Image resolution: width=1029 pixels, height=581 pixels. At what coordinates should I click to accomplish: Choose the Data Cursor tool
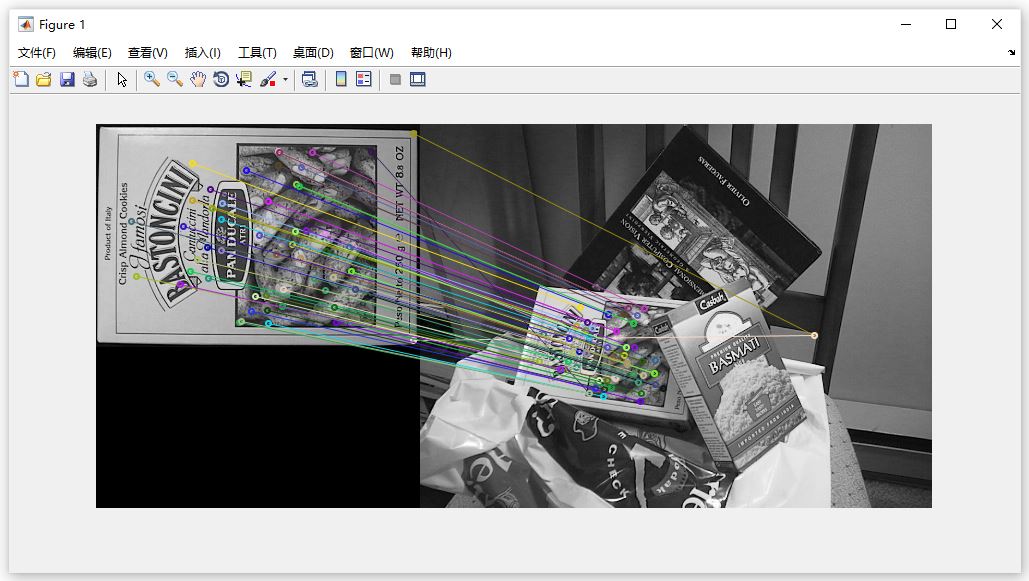point(244,79)
